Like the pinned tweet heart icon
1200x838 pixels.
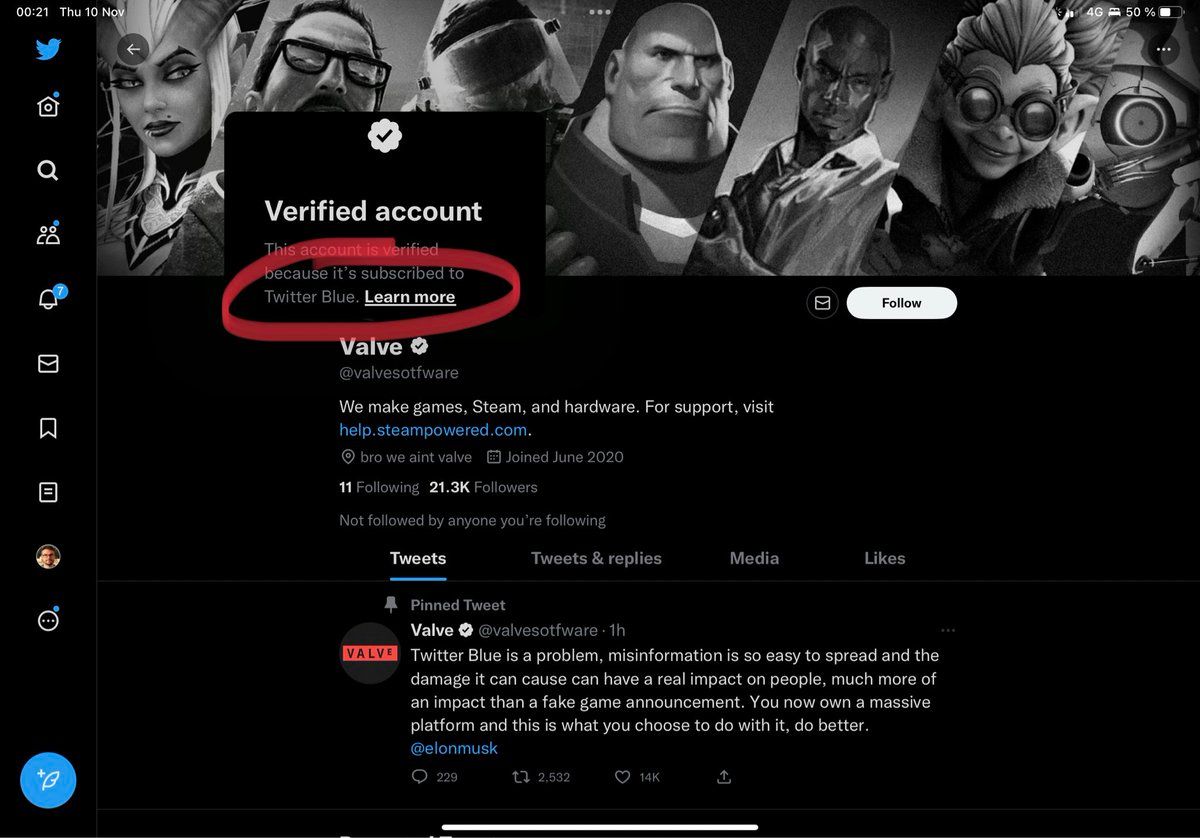622,777
